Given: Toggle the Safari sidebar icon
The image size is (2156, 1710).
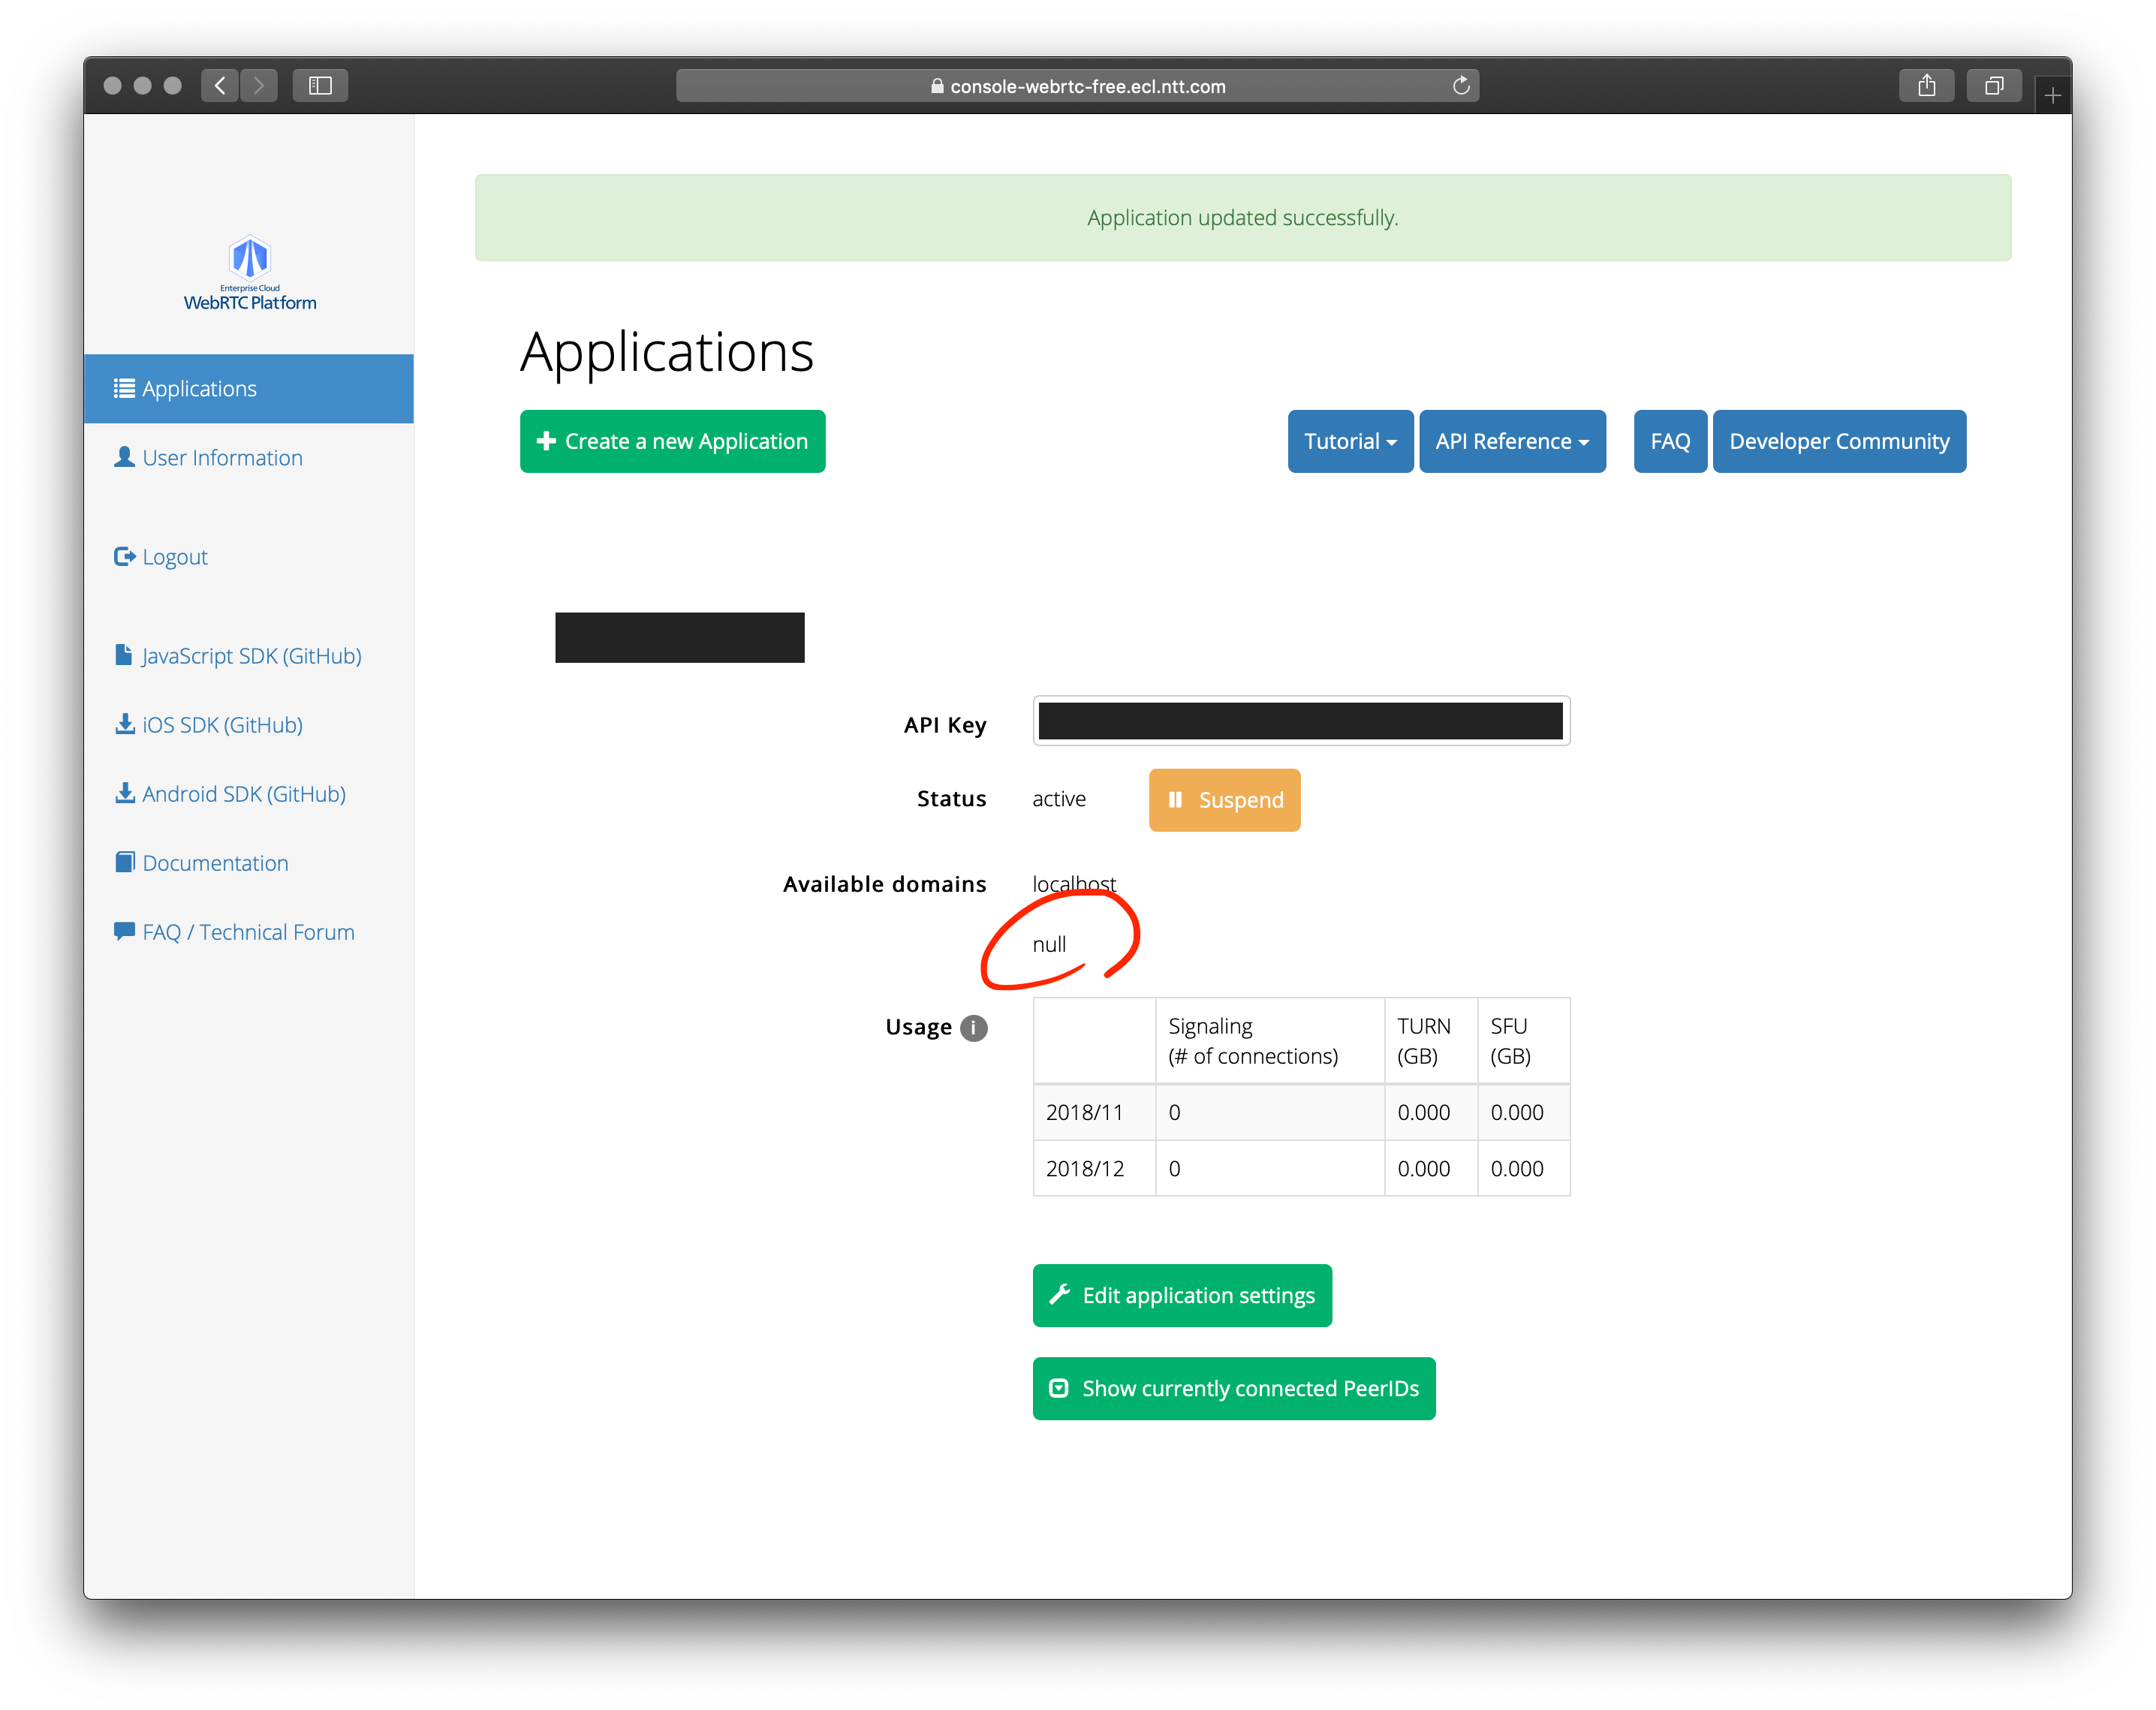Looking at the screenshot, I should (320, 86).
